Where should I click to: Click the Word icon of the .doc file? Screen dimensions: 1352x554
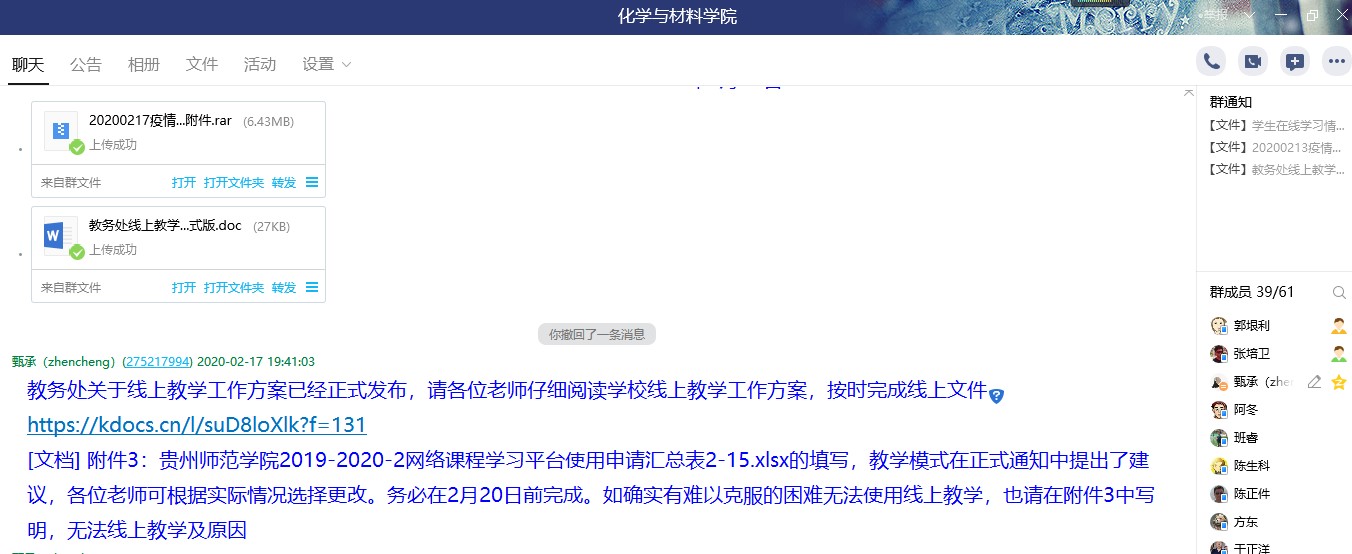point(58,236)
